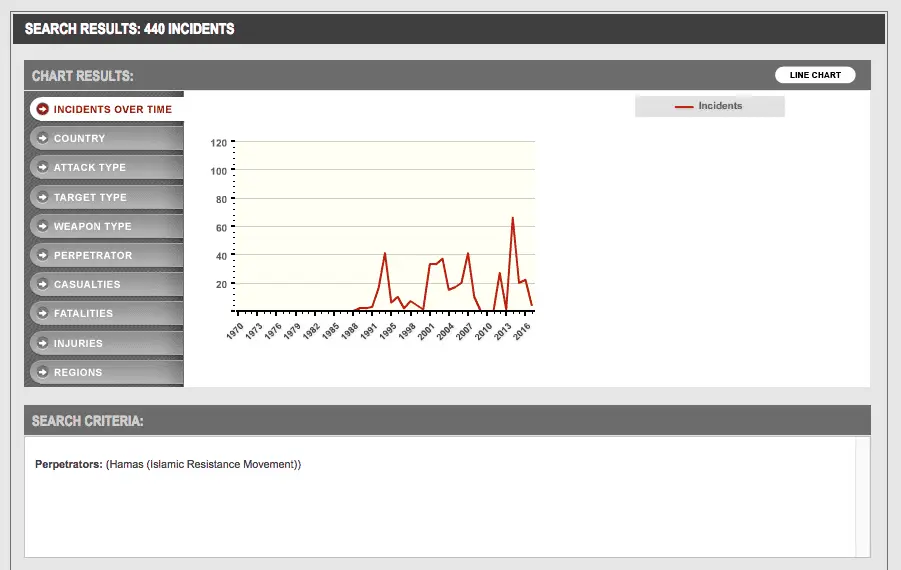Screen dimensions: 901x570
Task: Open the Weapon Type label
Action: [93, 226]
